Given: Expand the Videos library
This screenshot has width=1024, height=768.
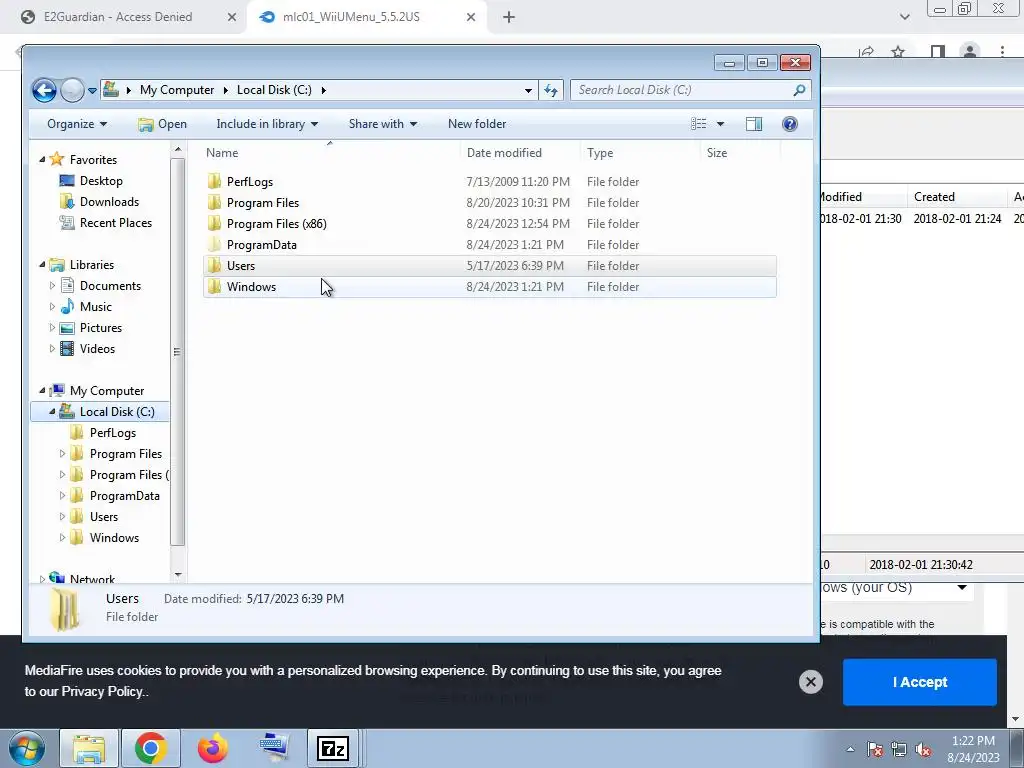Looking at the screenshot, I should (52, 349).
